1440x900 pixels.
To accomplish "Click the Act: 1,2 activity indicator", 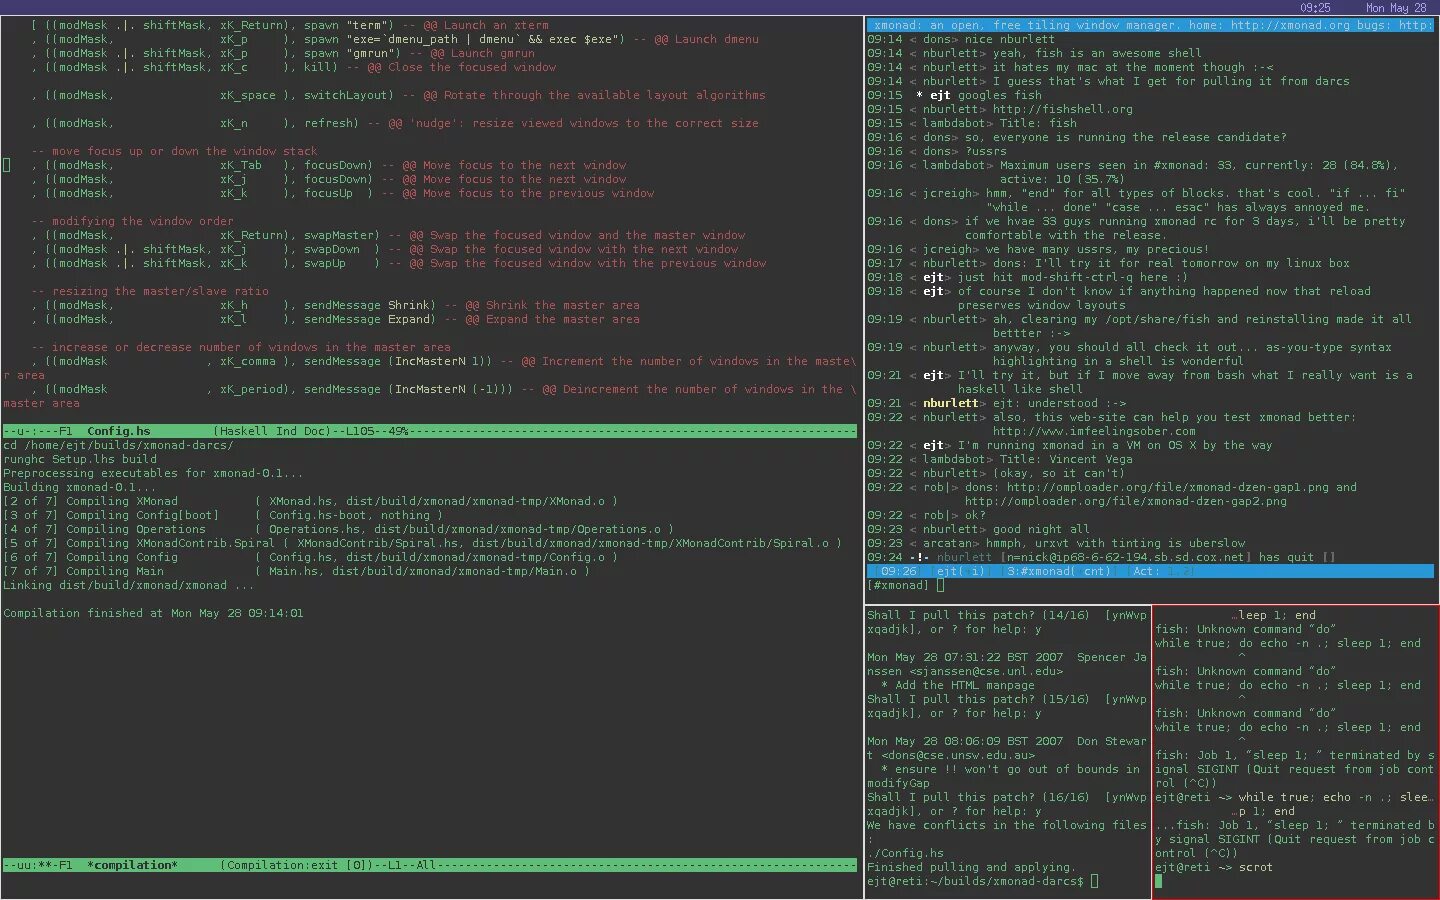I will tap(1164, 571).
